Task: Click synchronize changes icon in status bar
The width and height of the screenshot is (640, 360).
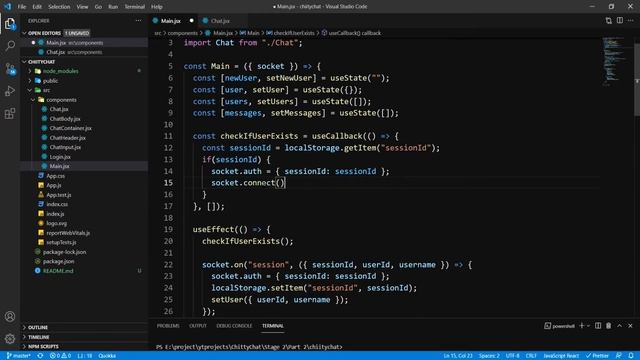Action: tap(40, 356)
